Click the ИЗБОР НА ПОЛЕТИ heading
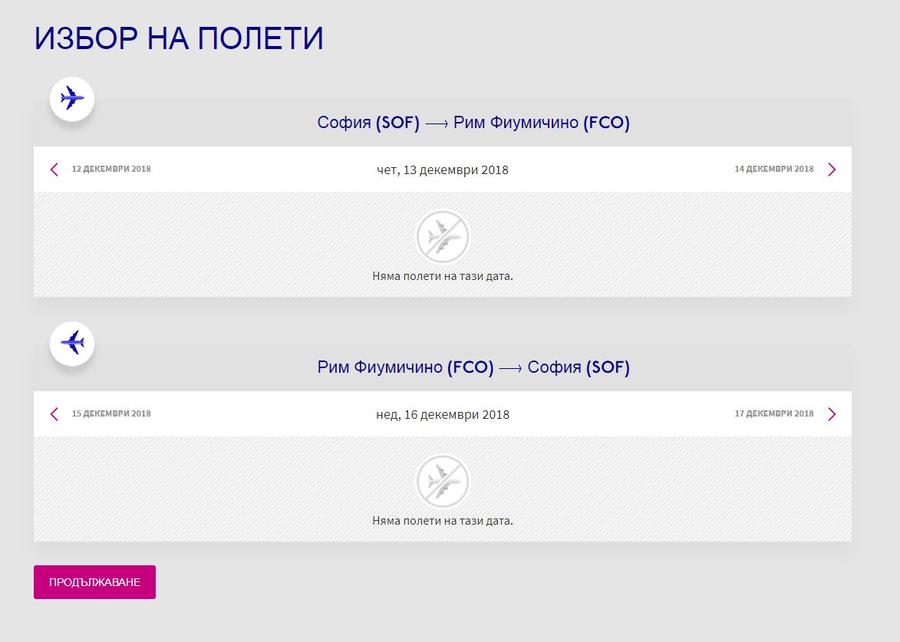 tap(179, 38)
